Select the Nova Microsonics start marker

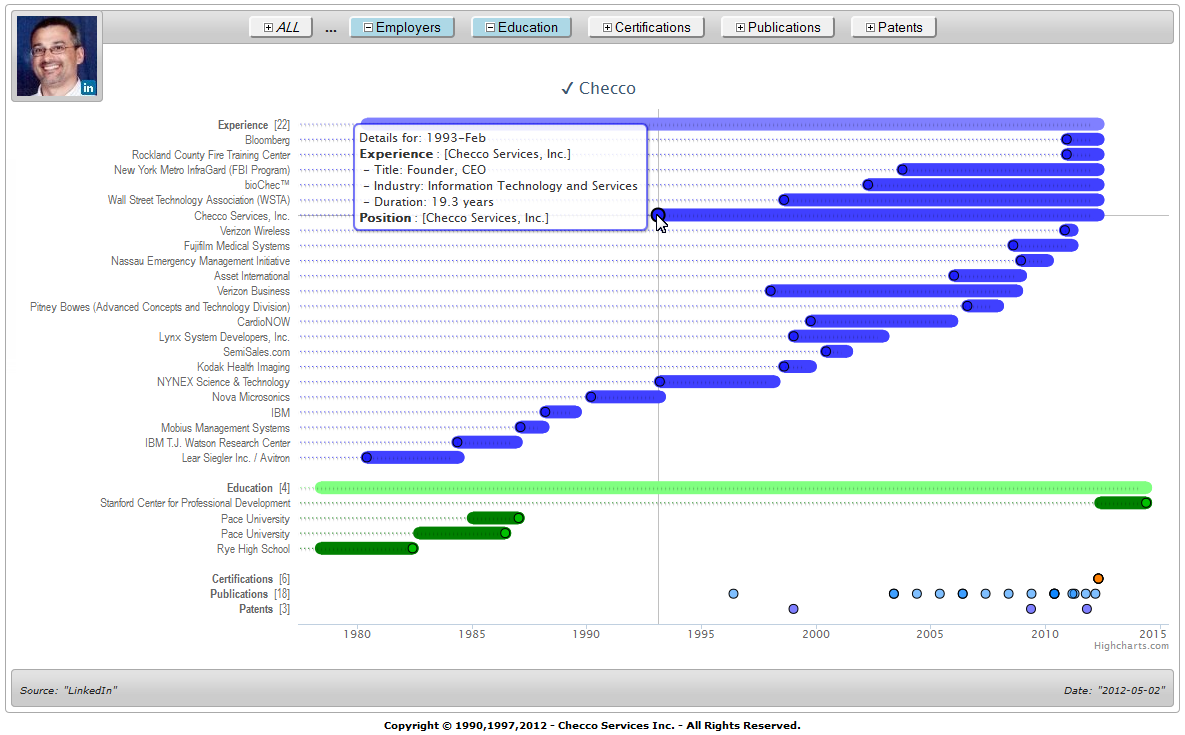(591, 397)
